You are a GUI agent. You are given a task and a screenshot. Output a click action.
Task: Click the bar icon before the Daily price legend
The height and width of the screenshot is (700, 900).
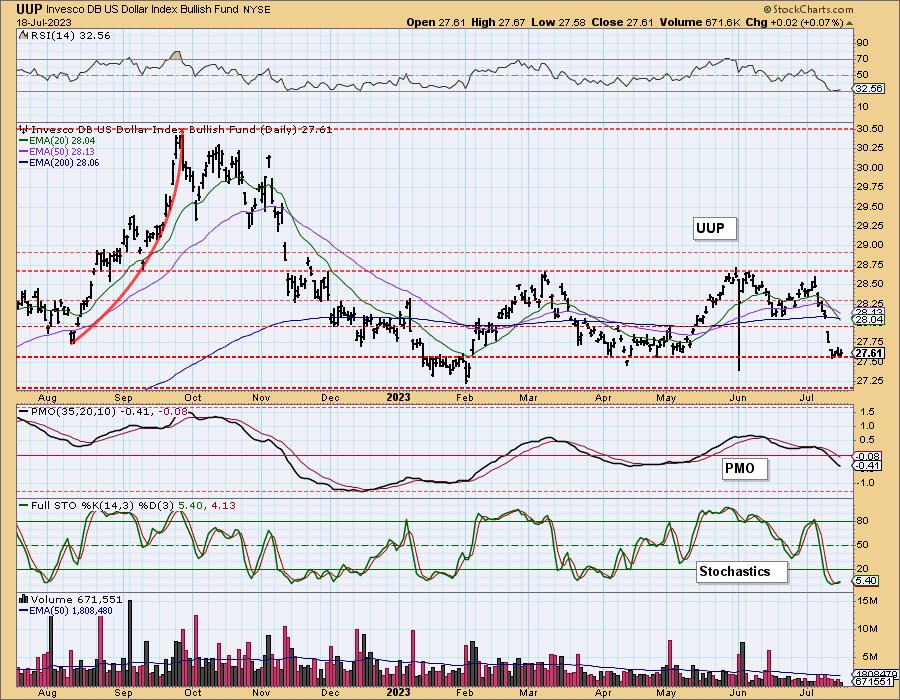point(24,129)
